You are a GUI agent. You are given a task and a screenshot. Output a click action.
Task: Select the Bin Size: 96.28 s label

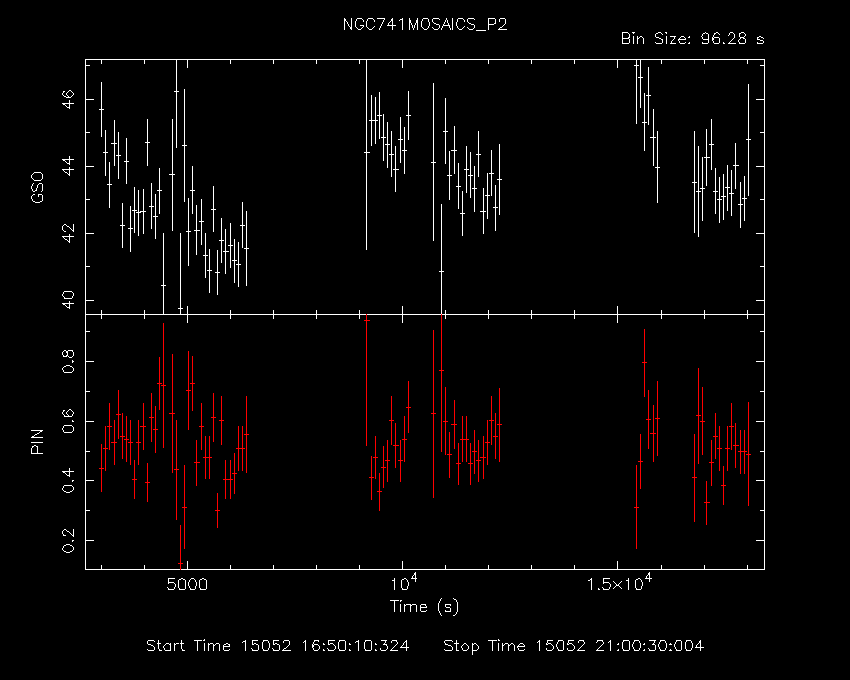[x=692, y=39]
